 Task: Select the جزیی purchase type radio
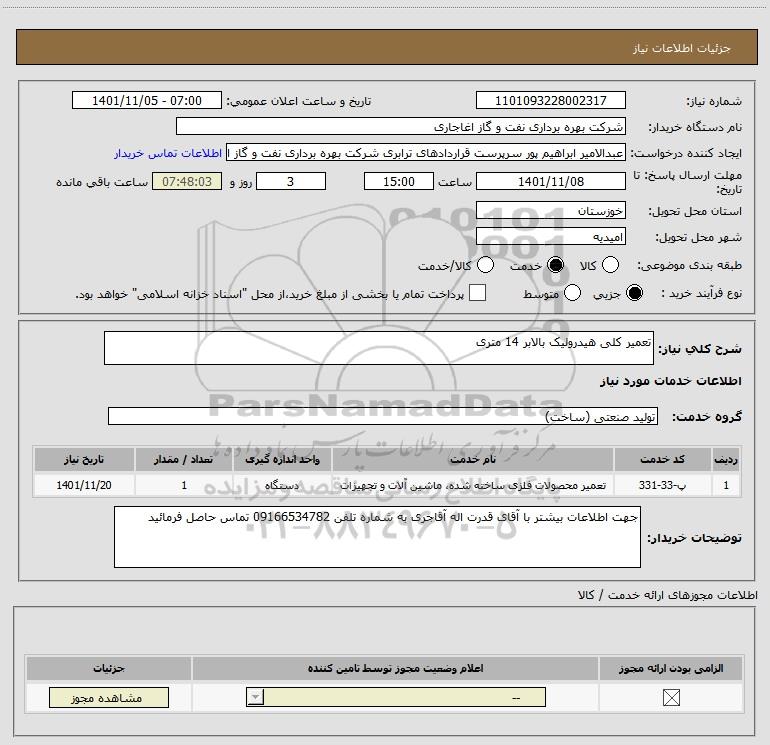click(x=634, y=293)
